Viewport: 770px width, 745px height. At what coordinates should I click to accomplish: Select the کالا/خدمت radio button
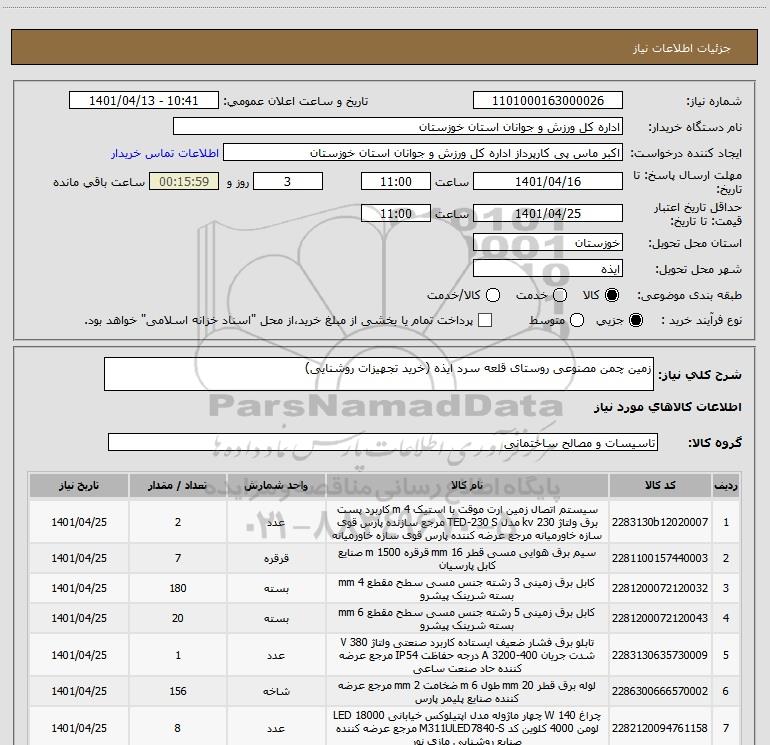pyautogui.click(x=493, y=295)
